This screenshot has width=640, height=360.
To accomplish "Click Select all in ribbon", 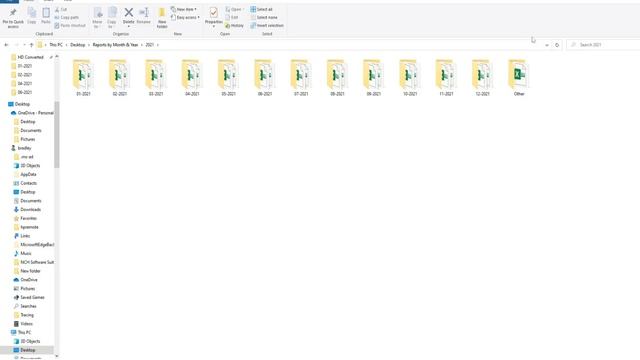I will 261,9.
